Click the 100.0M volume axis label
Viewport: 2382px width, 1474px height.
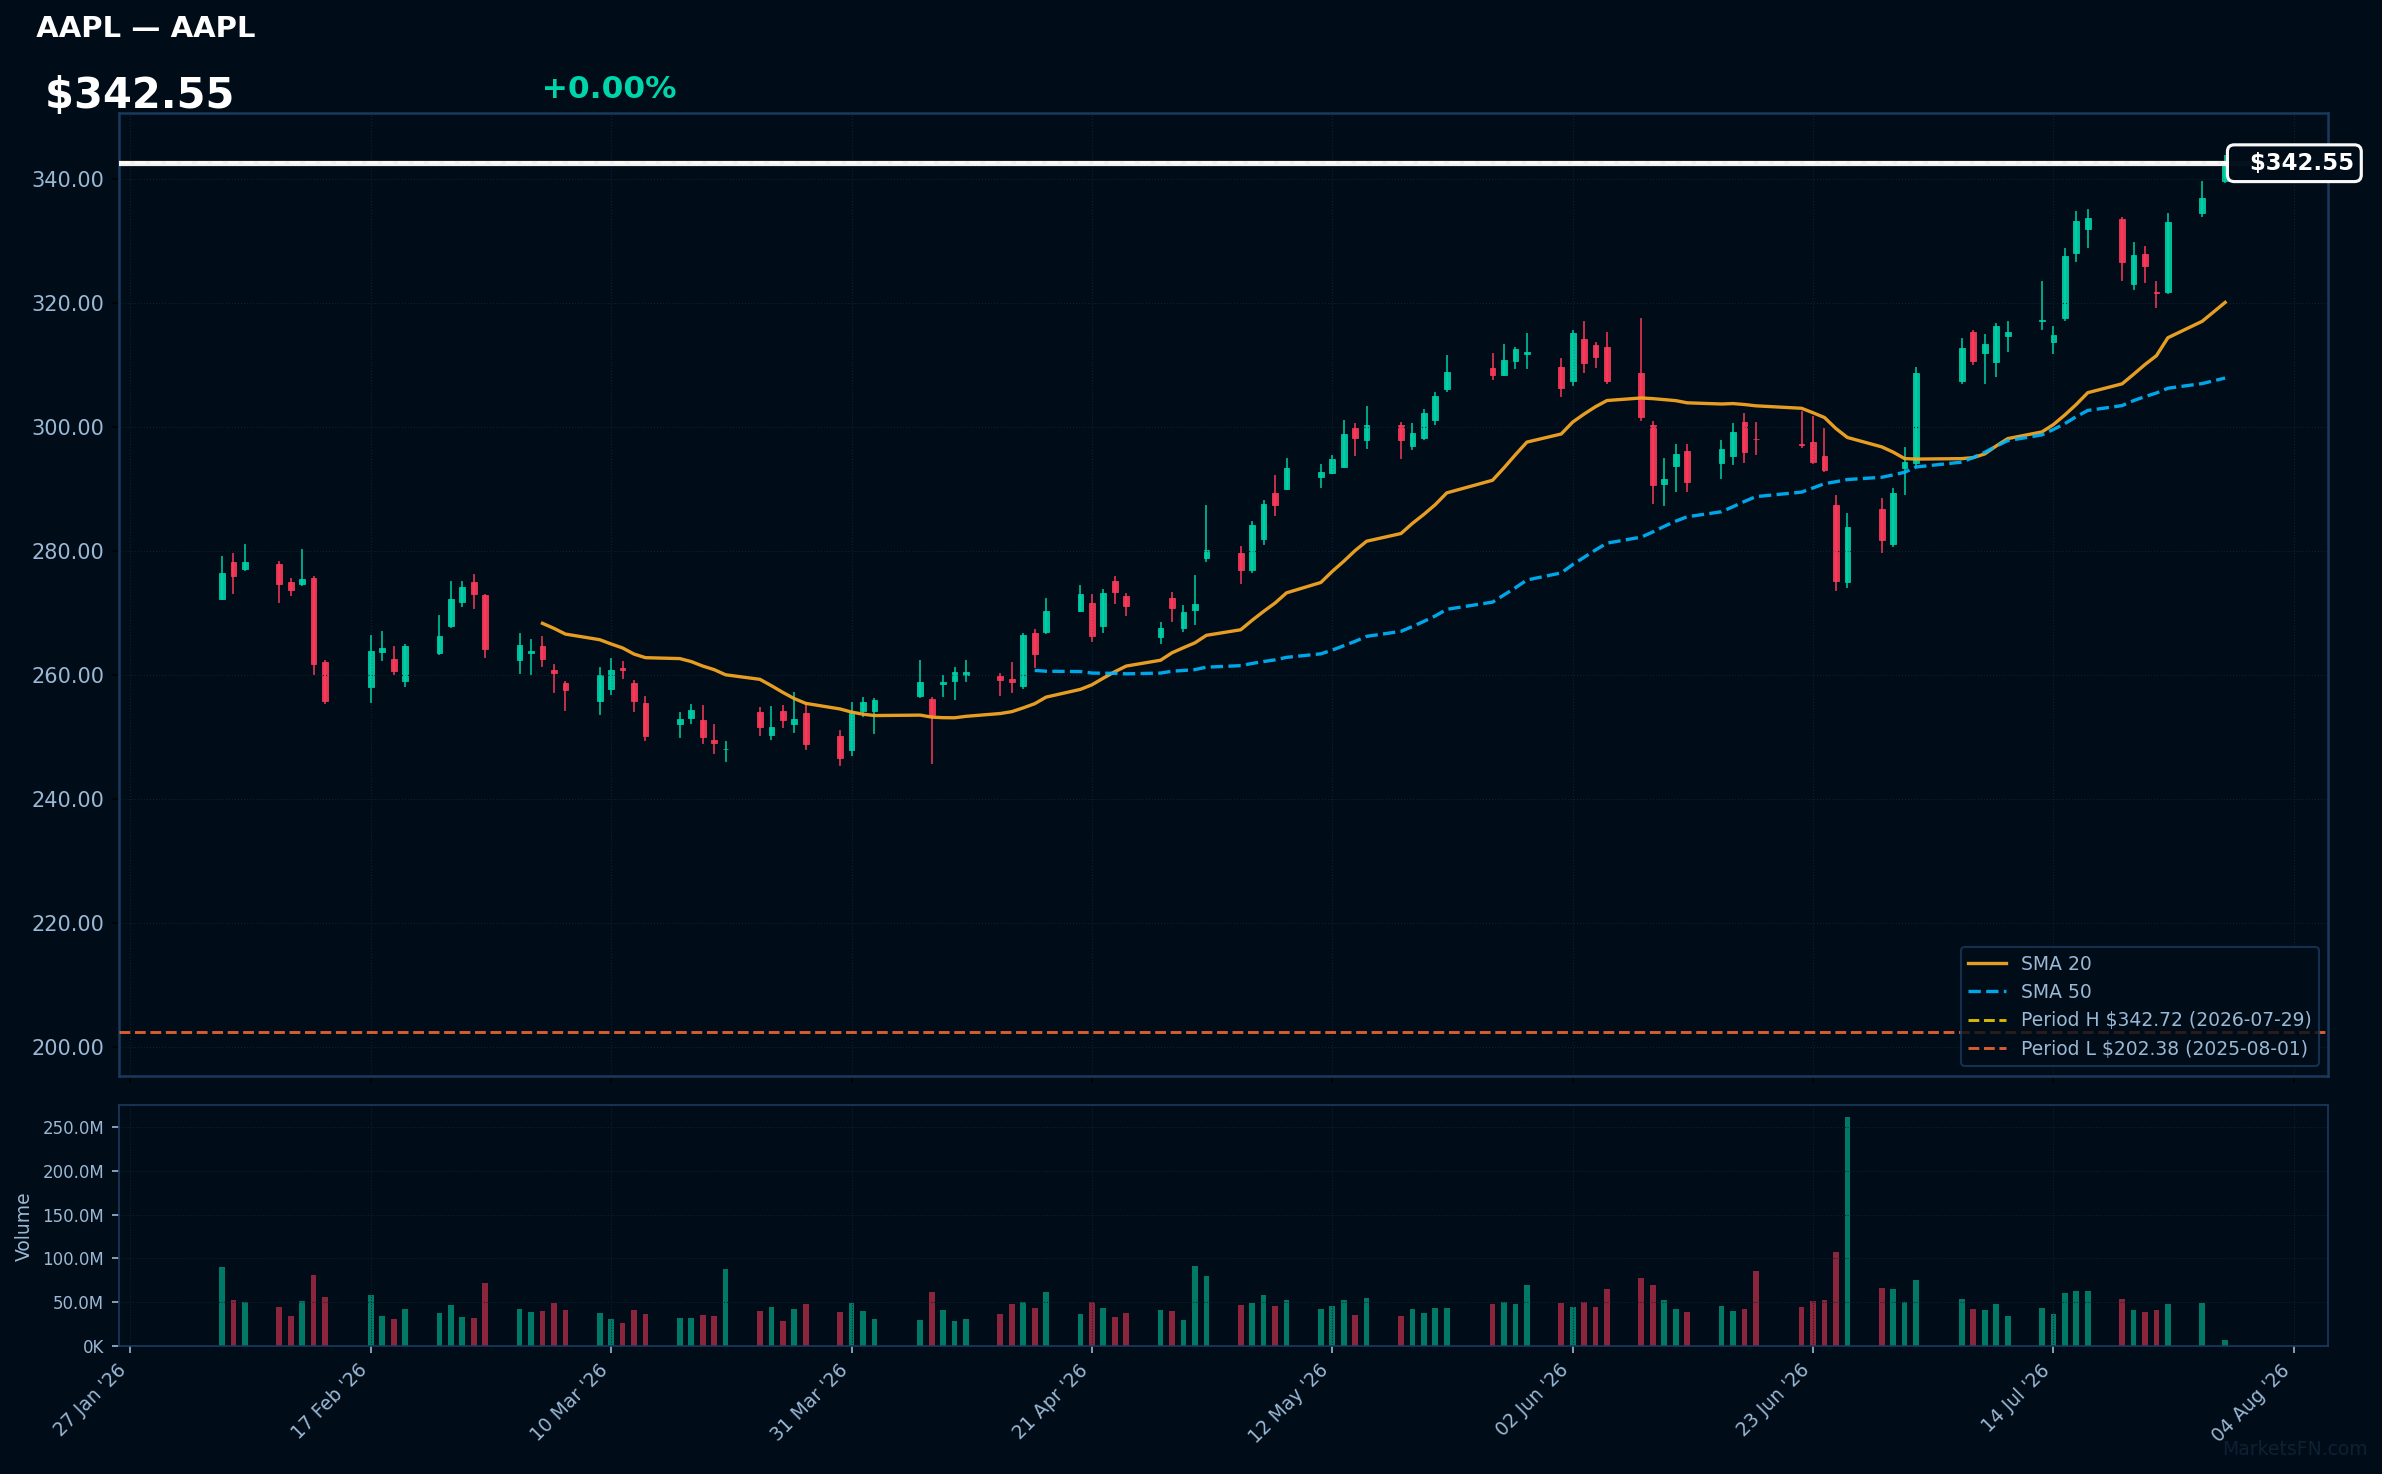click(x=73, y=1259)
